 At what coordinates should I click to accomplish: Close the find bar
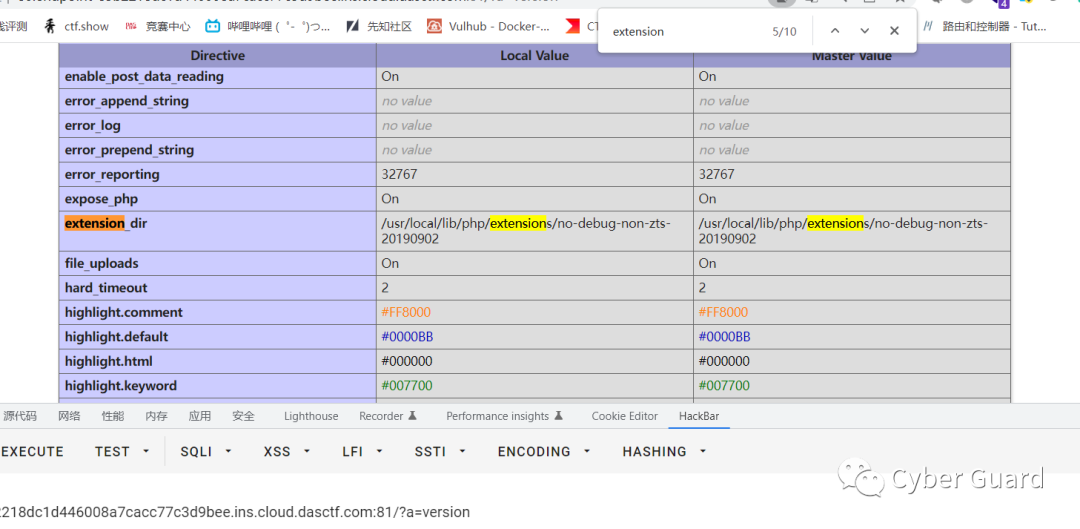point(894,31)
